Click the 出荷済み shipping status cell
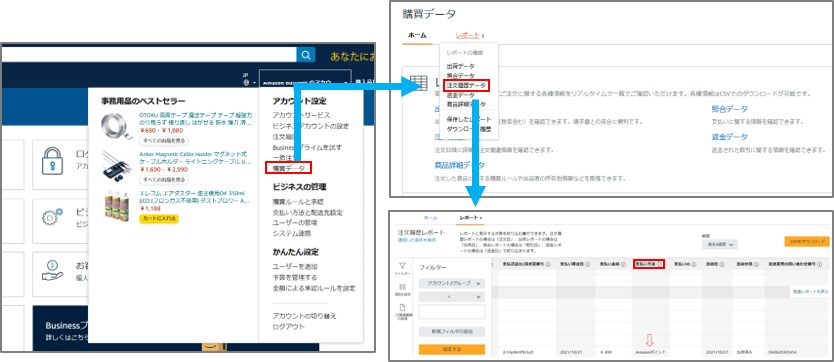 pyautogui.click(x=746, y=353)
